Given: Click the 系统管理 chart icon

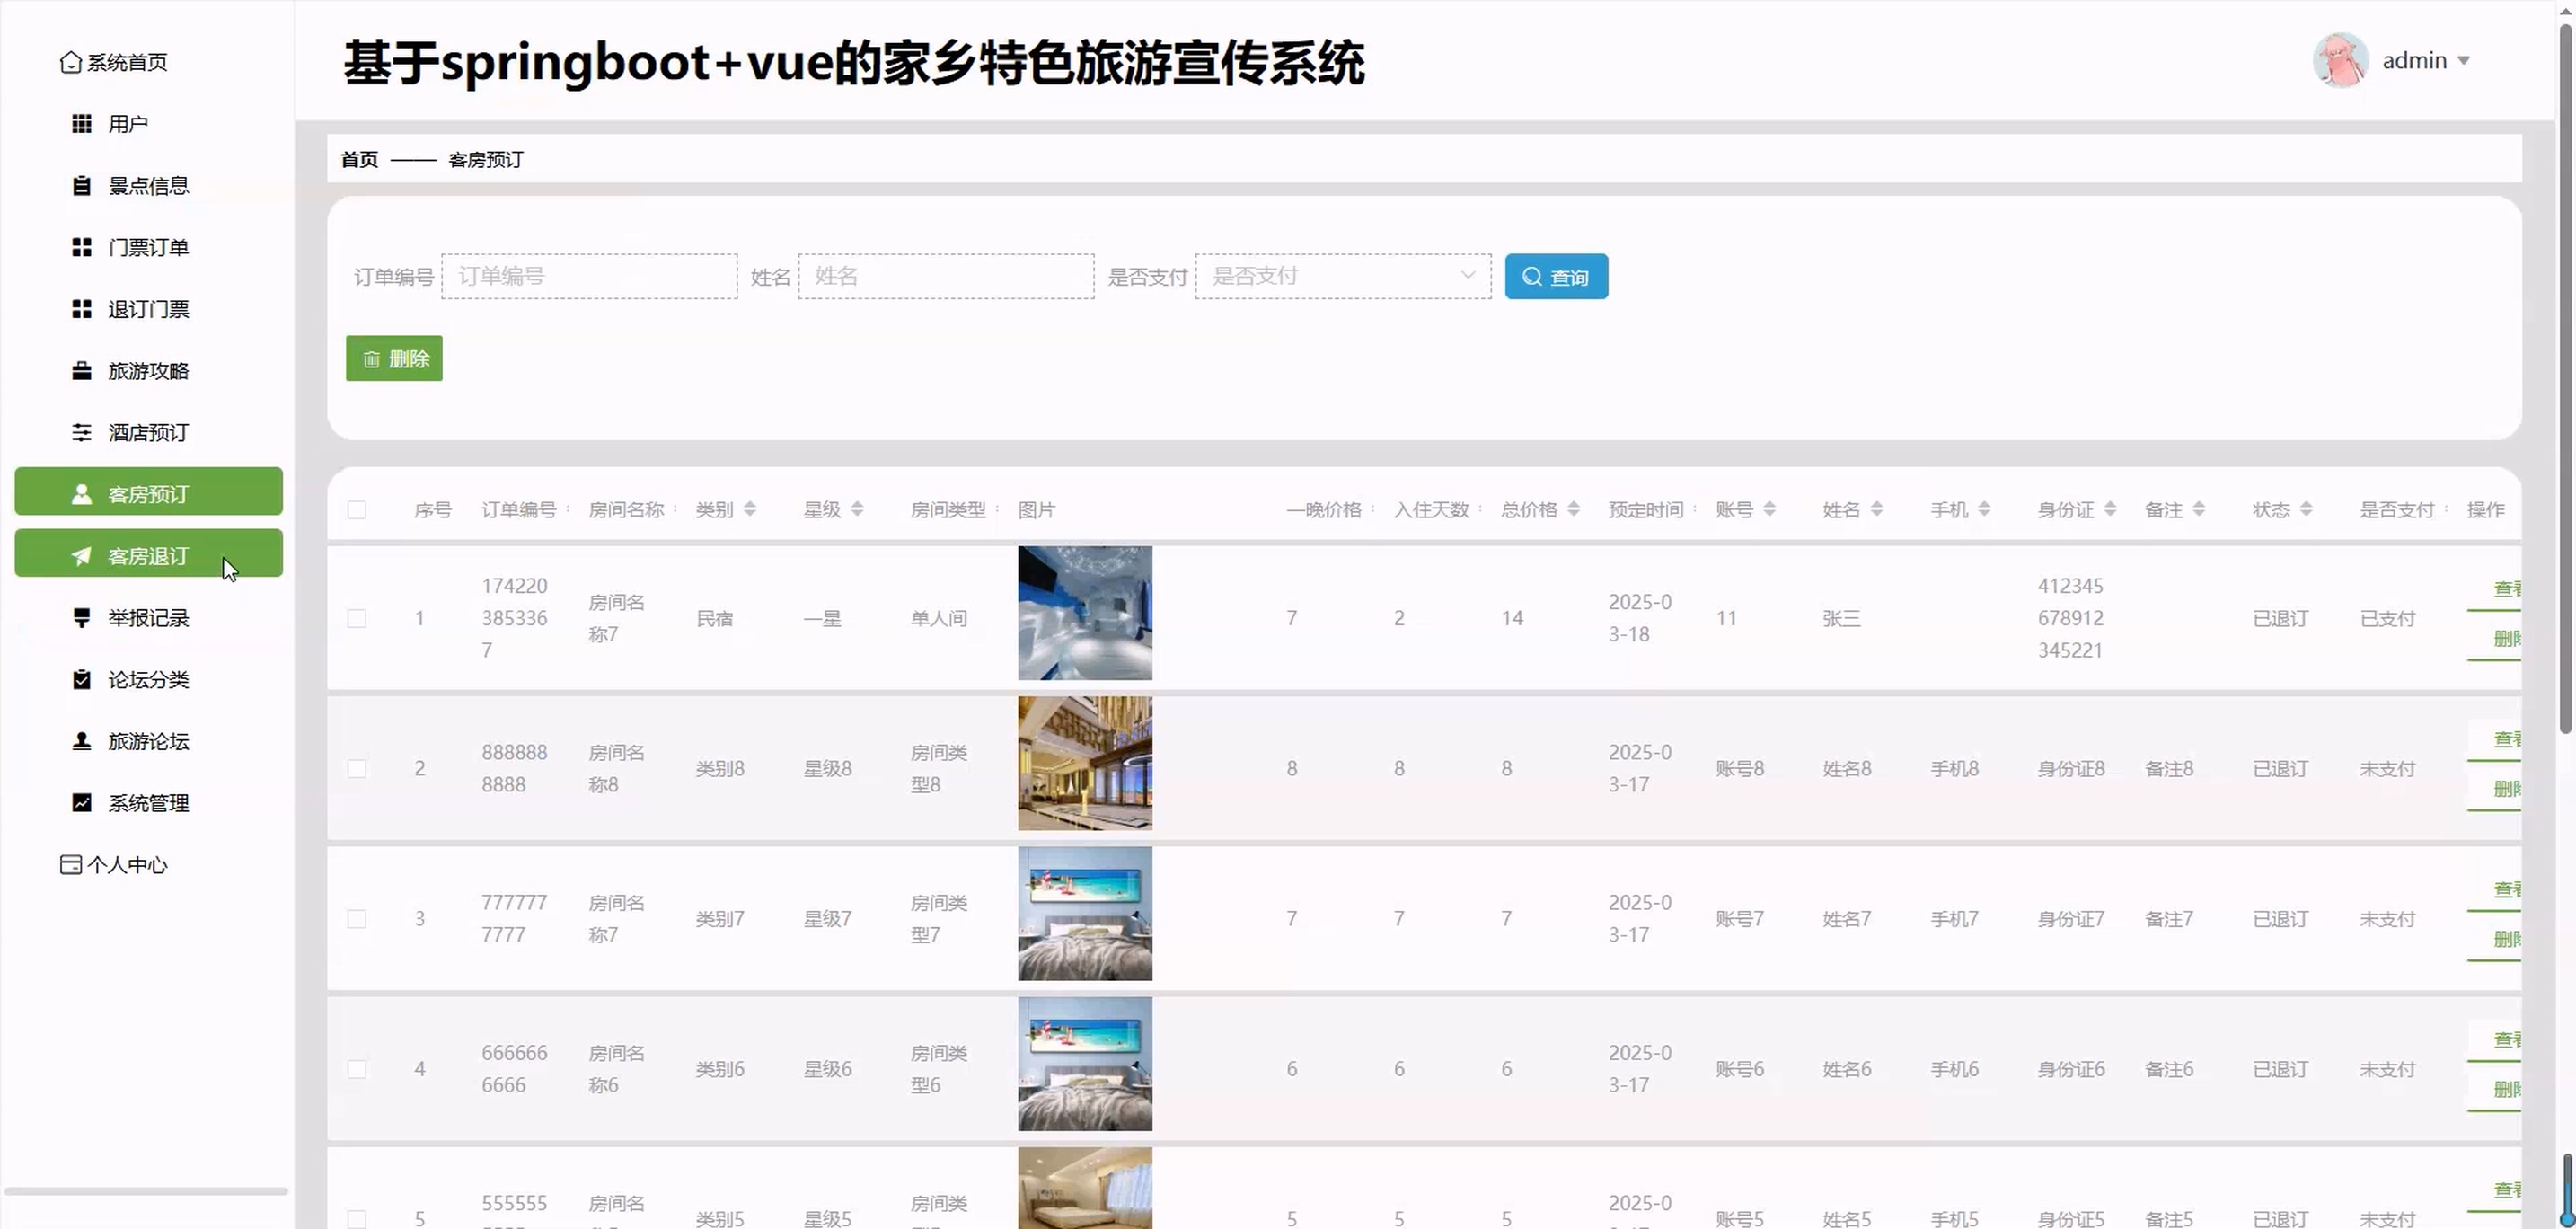Looking at the screenshot, I should coord(82,803).
